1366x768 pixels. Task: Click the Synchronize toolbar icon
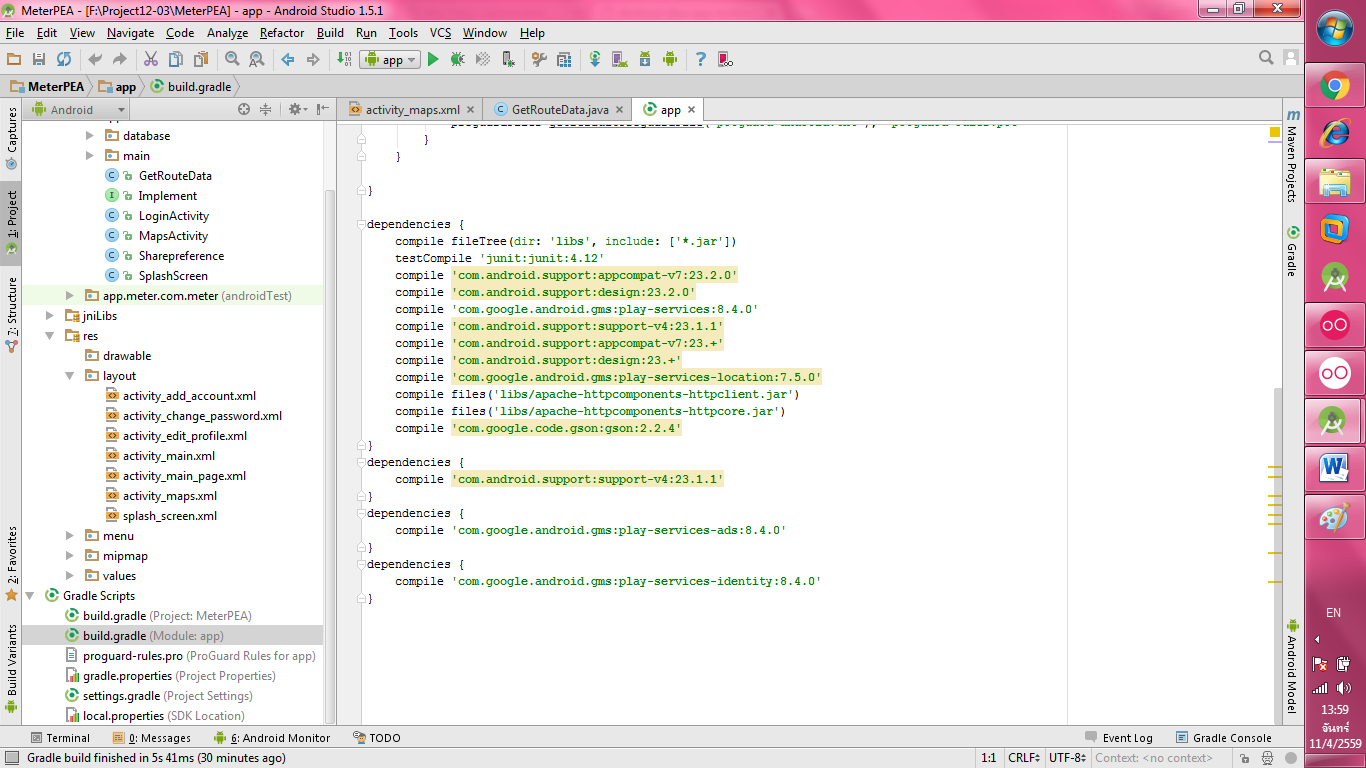(64, 59)
